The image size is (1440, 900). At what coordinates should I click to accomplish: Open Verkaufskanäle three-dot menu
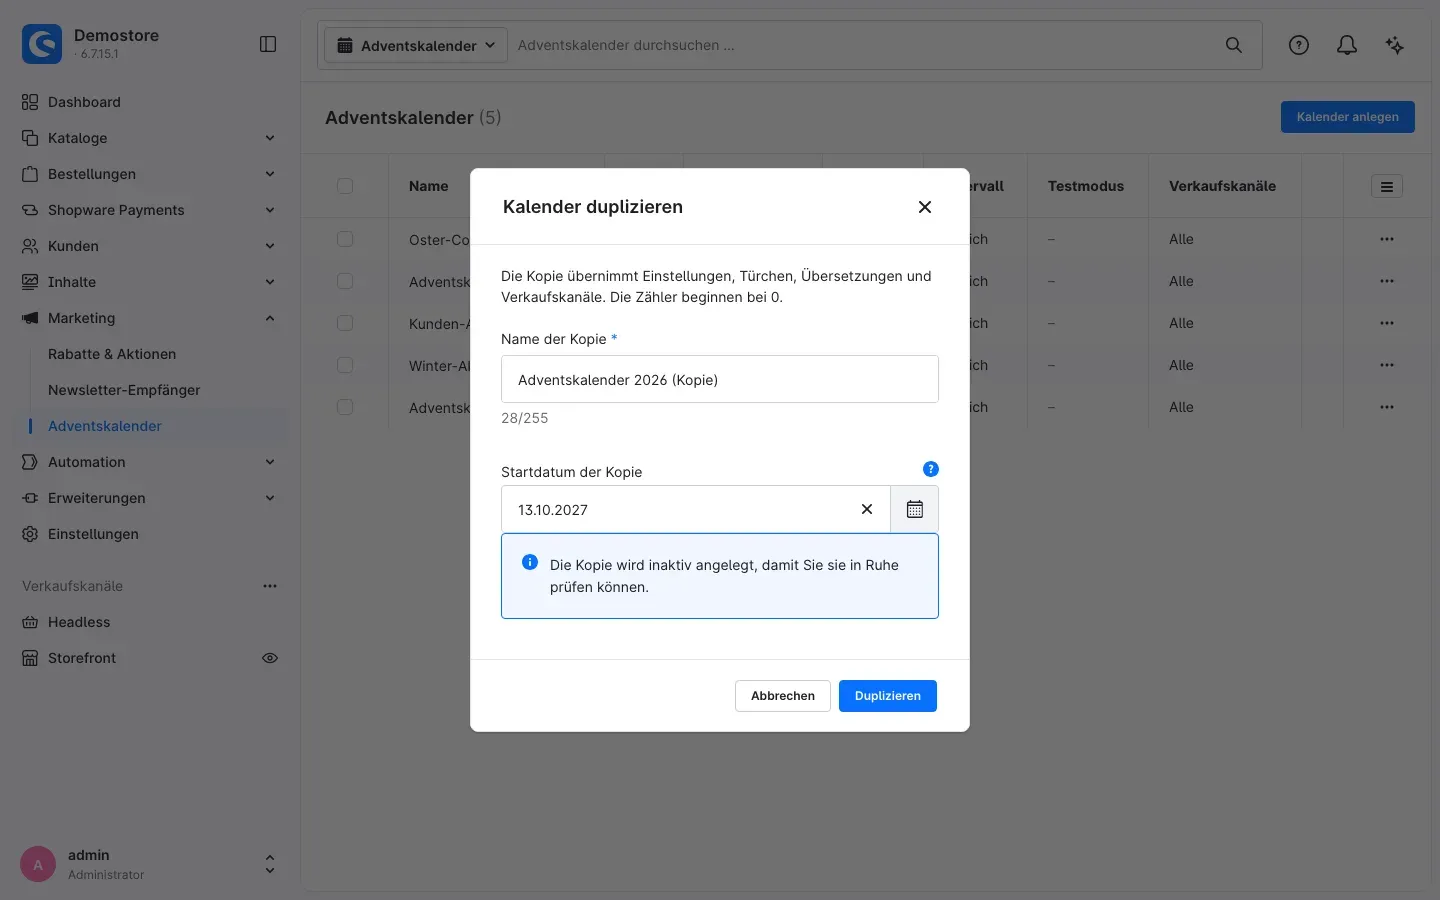coord(270,586)
